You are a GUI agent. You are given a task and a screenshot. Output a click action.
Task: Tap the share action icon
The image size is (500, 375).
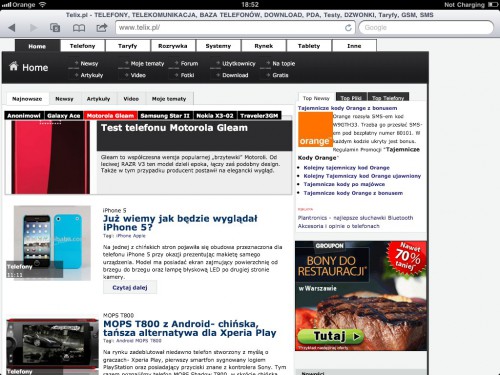coord(102,27)
